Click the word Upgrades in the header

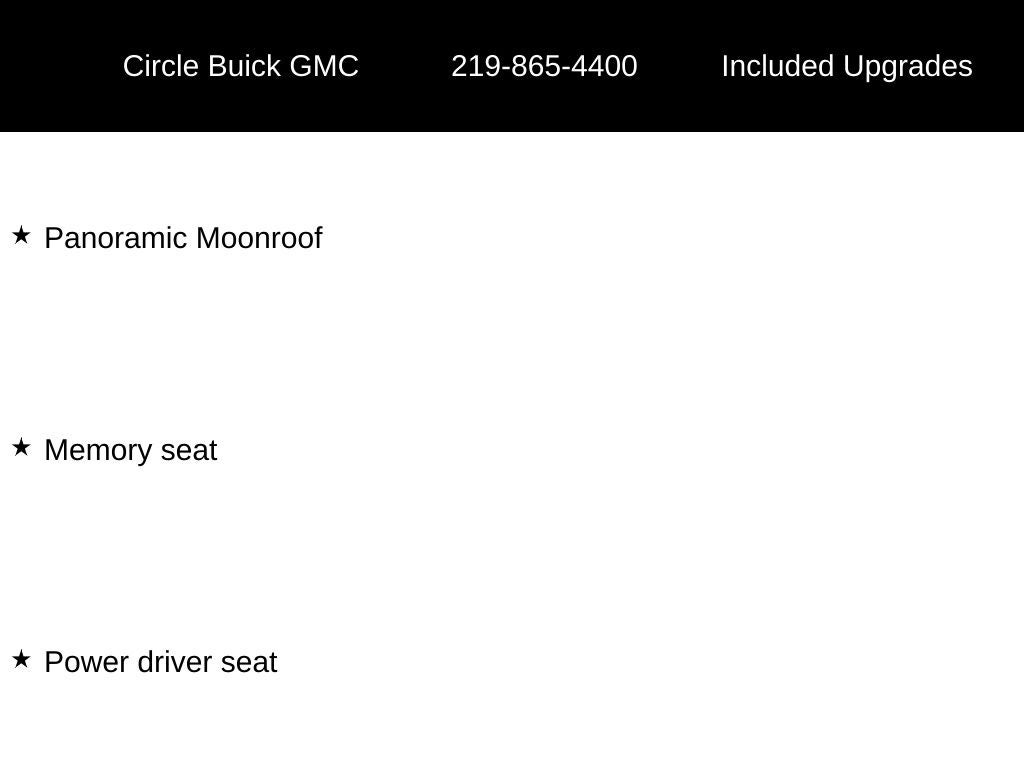pyautogui.click(x=908, y=66)
